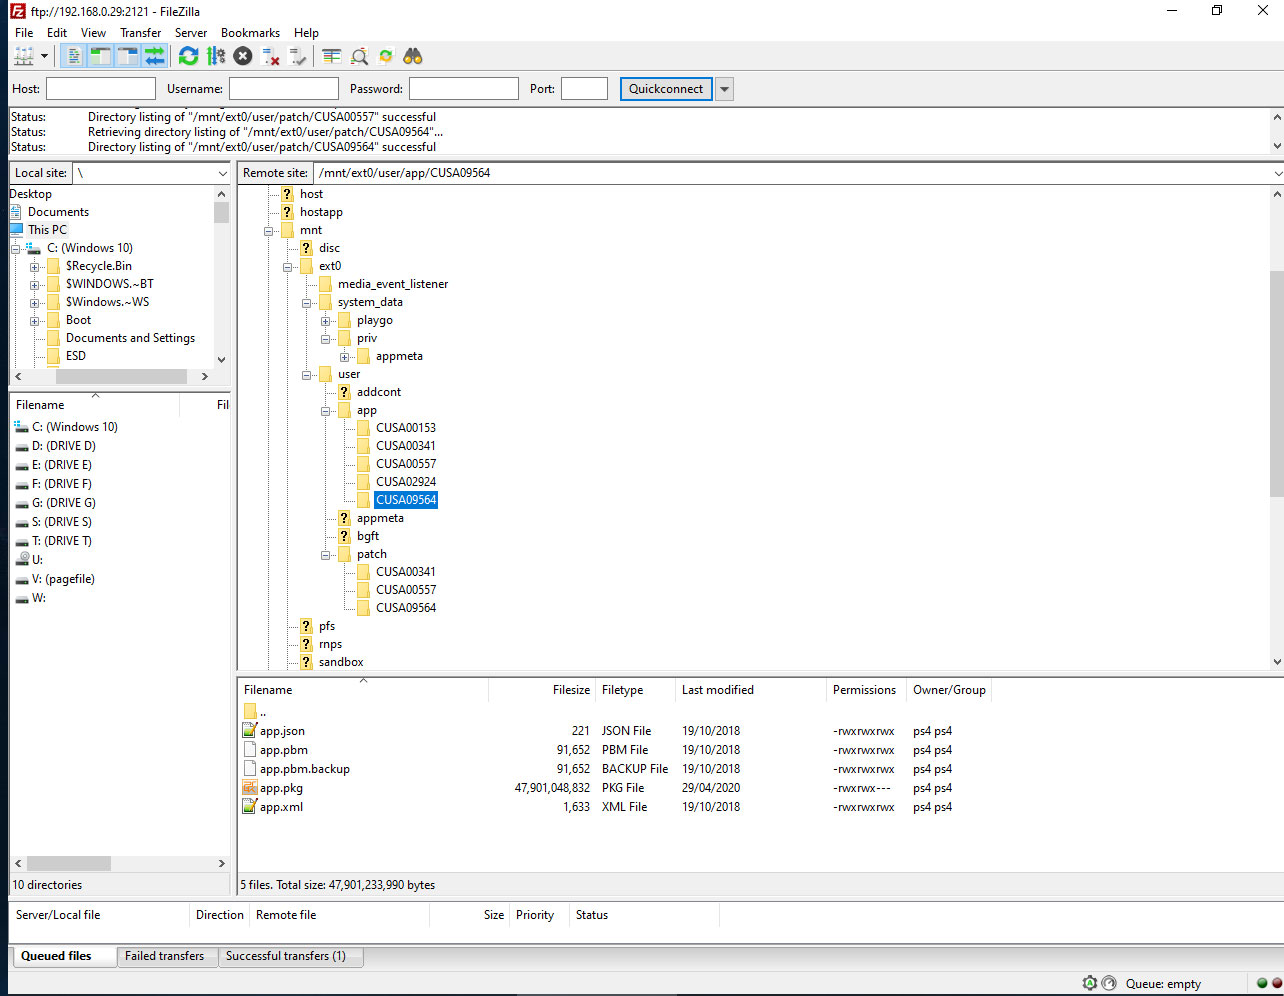Select the rnps folder in remote tree

(330, 644)
